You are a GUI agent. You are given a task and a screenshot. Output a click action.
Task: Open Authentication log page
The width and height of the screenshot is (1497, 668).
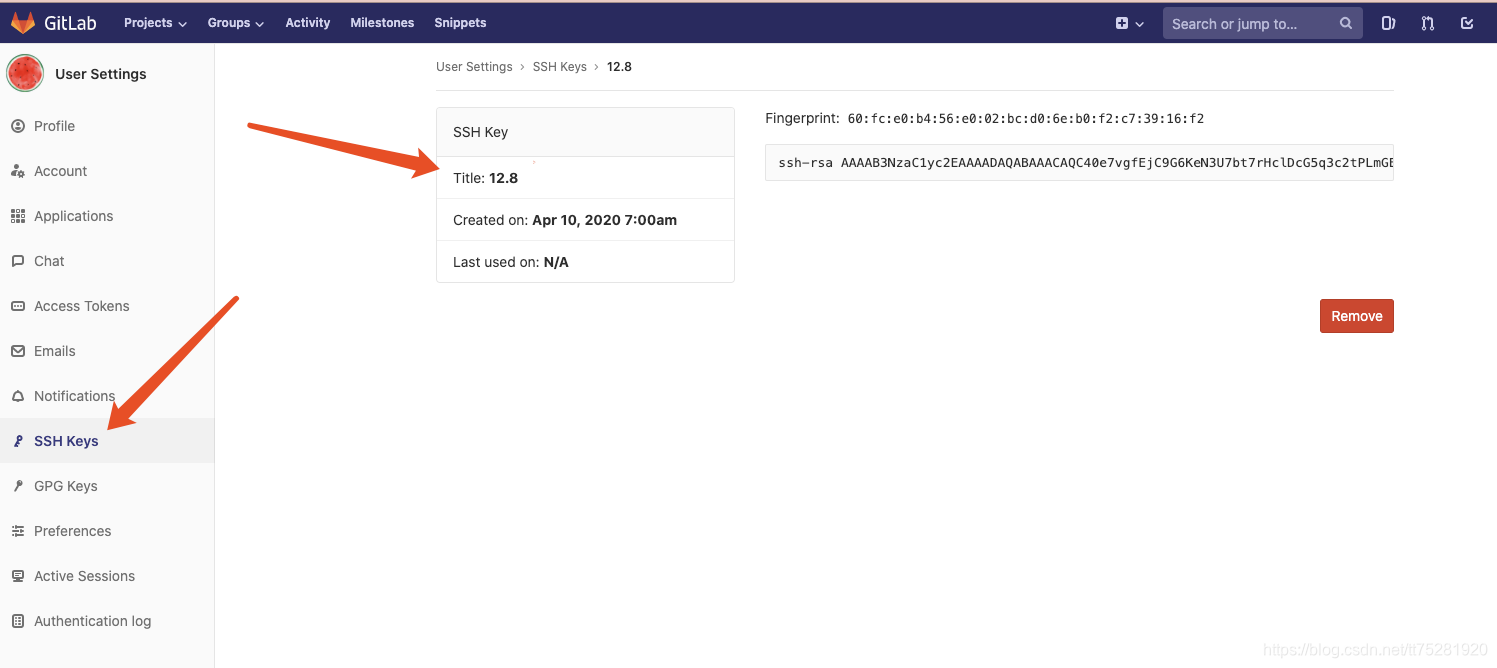click(x=93, y=621)
